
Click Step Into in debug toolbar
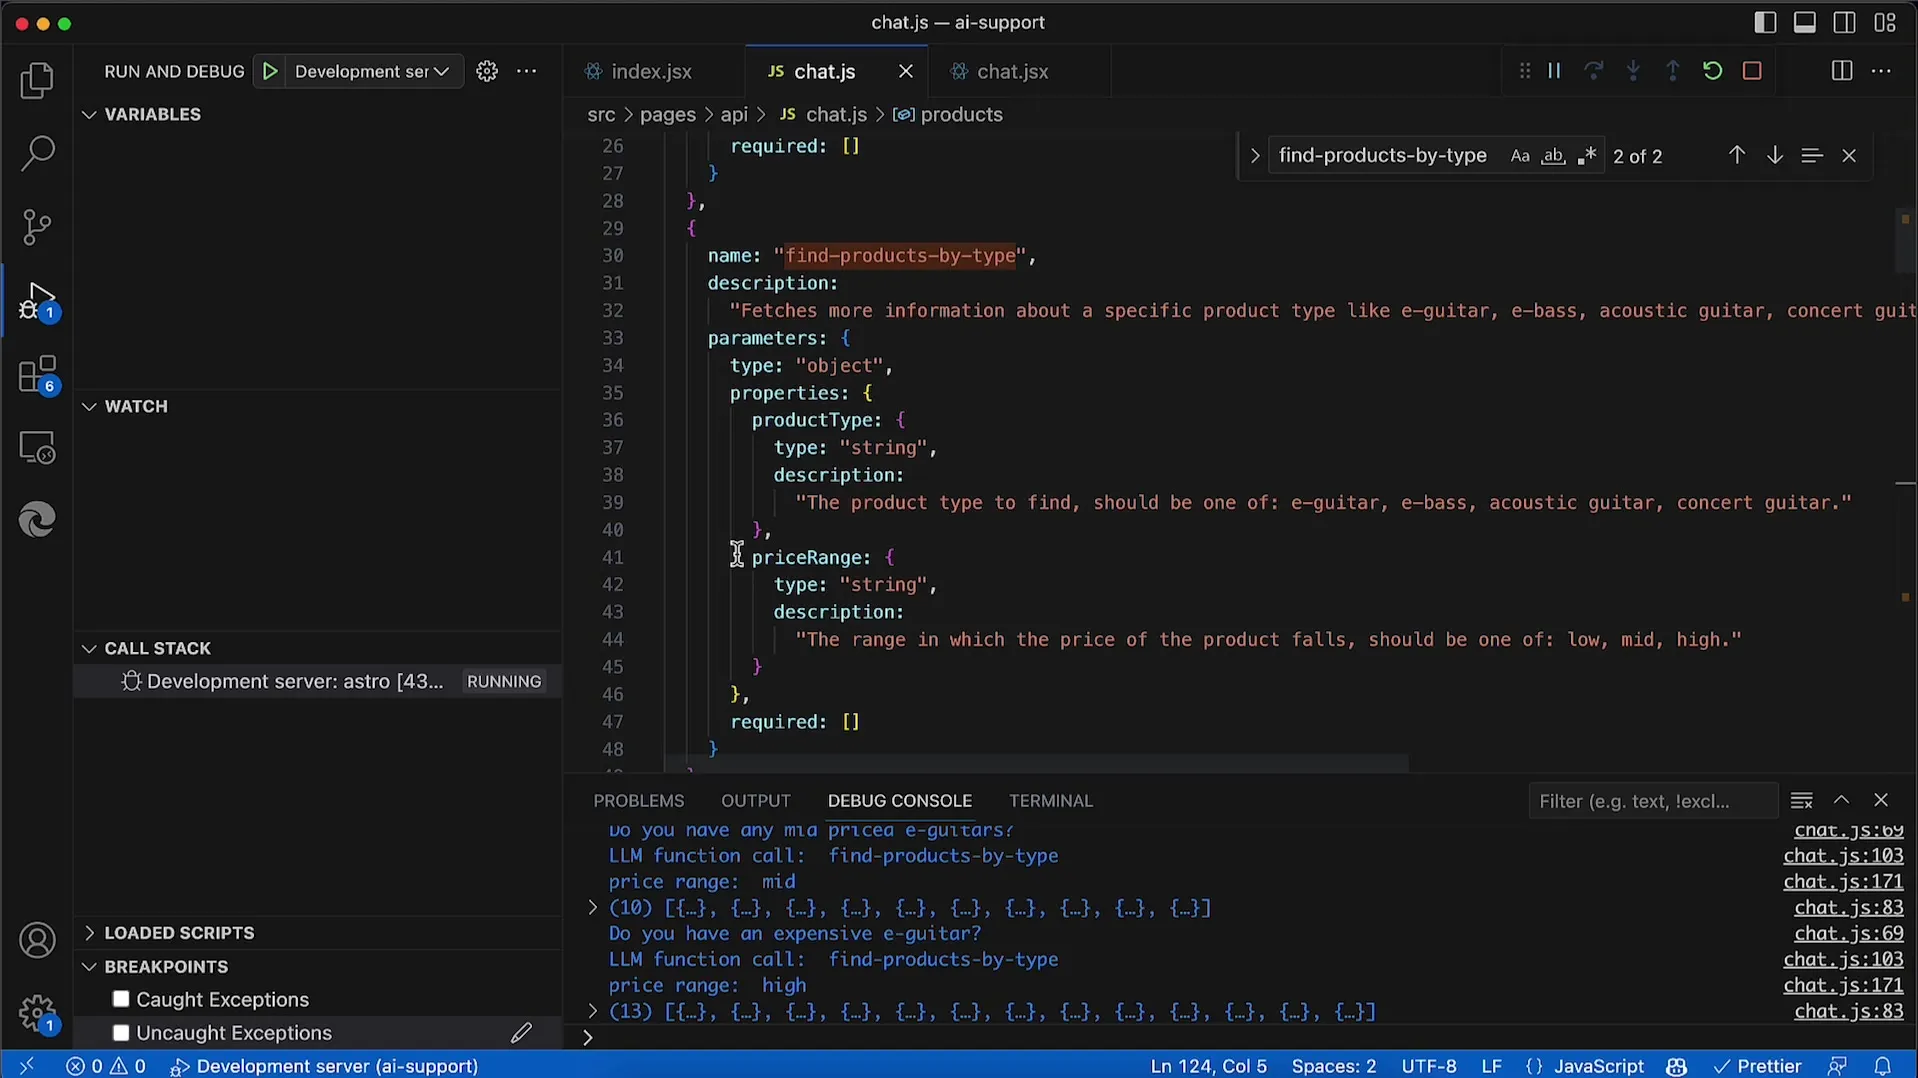pyautogui.click(x=1633, y=71)
